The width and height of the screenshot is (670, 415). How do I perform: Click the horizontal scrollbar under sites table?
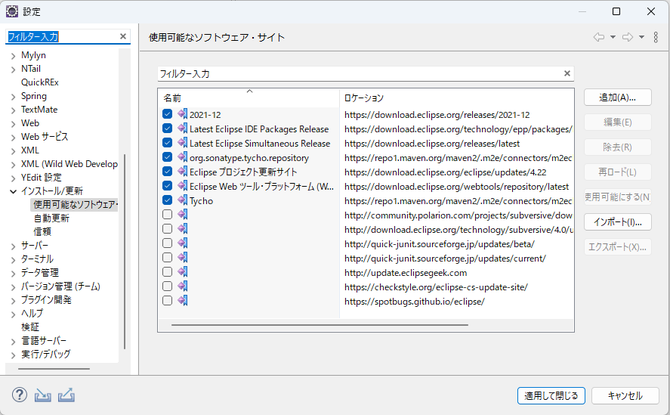(320, 325)
